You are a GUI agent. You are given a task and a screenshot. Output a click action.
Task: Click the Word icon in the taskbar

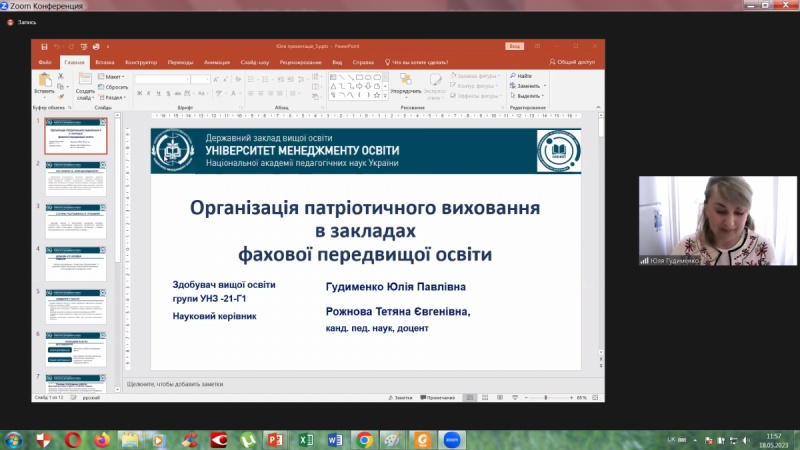(x=336, y=439)
